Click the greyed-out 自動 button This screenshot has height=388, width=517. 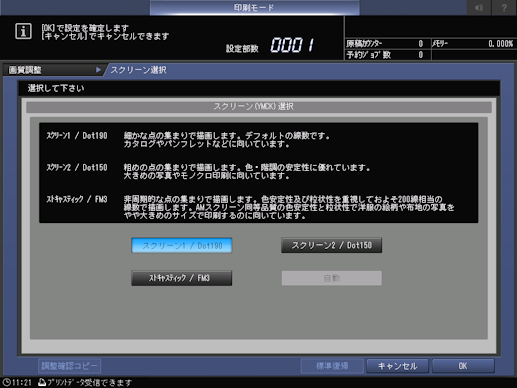click(x=331, y=278)
